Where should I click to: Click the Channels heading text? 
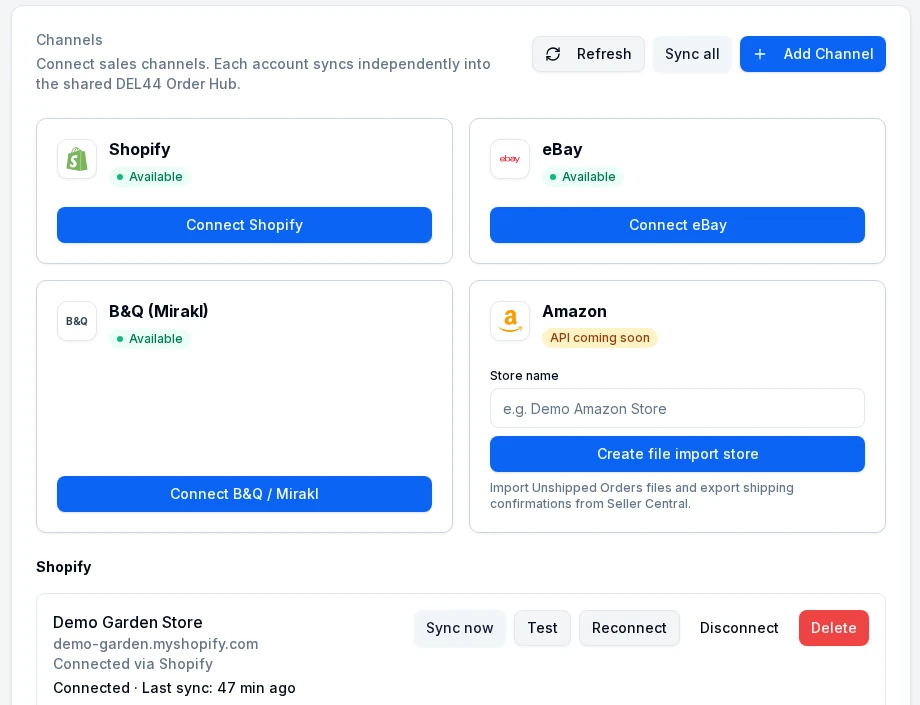point(69,40)
